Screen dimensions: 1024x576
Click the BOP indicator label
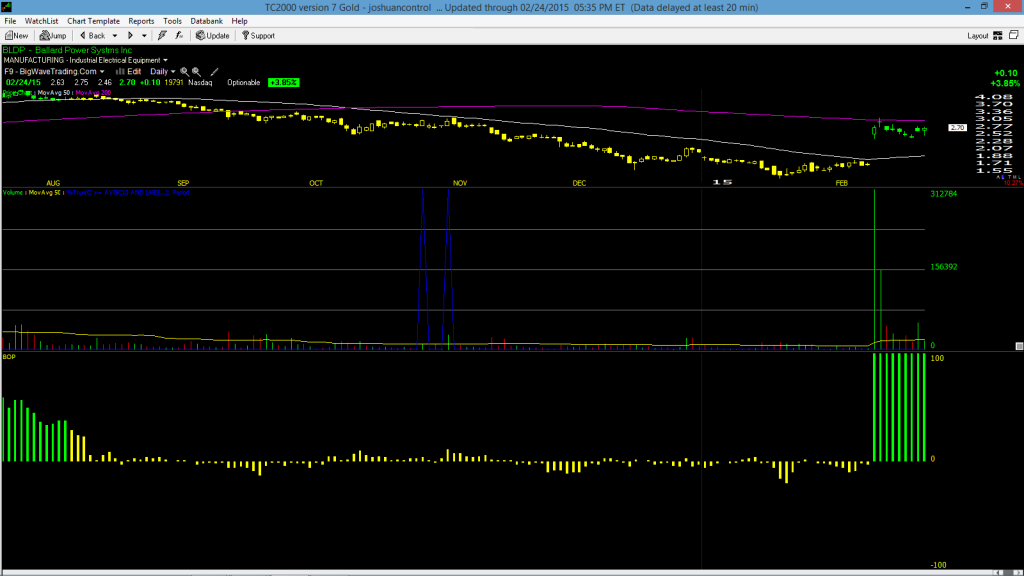click(x=9, y=357)
